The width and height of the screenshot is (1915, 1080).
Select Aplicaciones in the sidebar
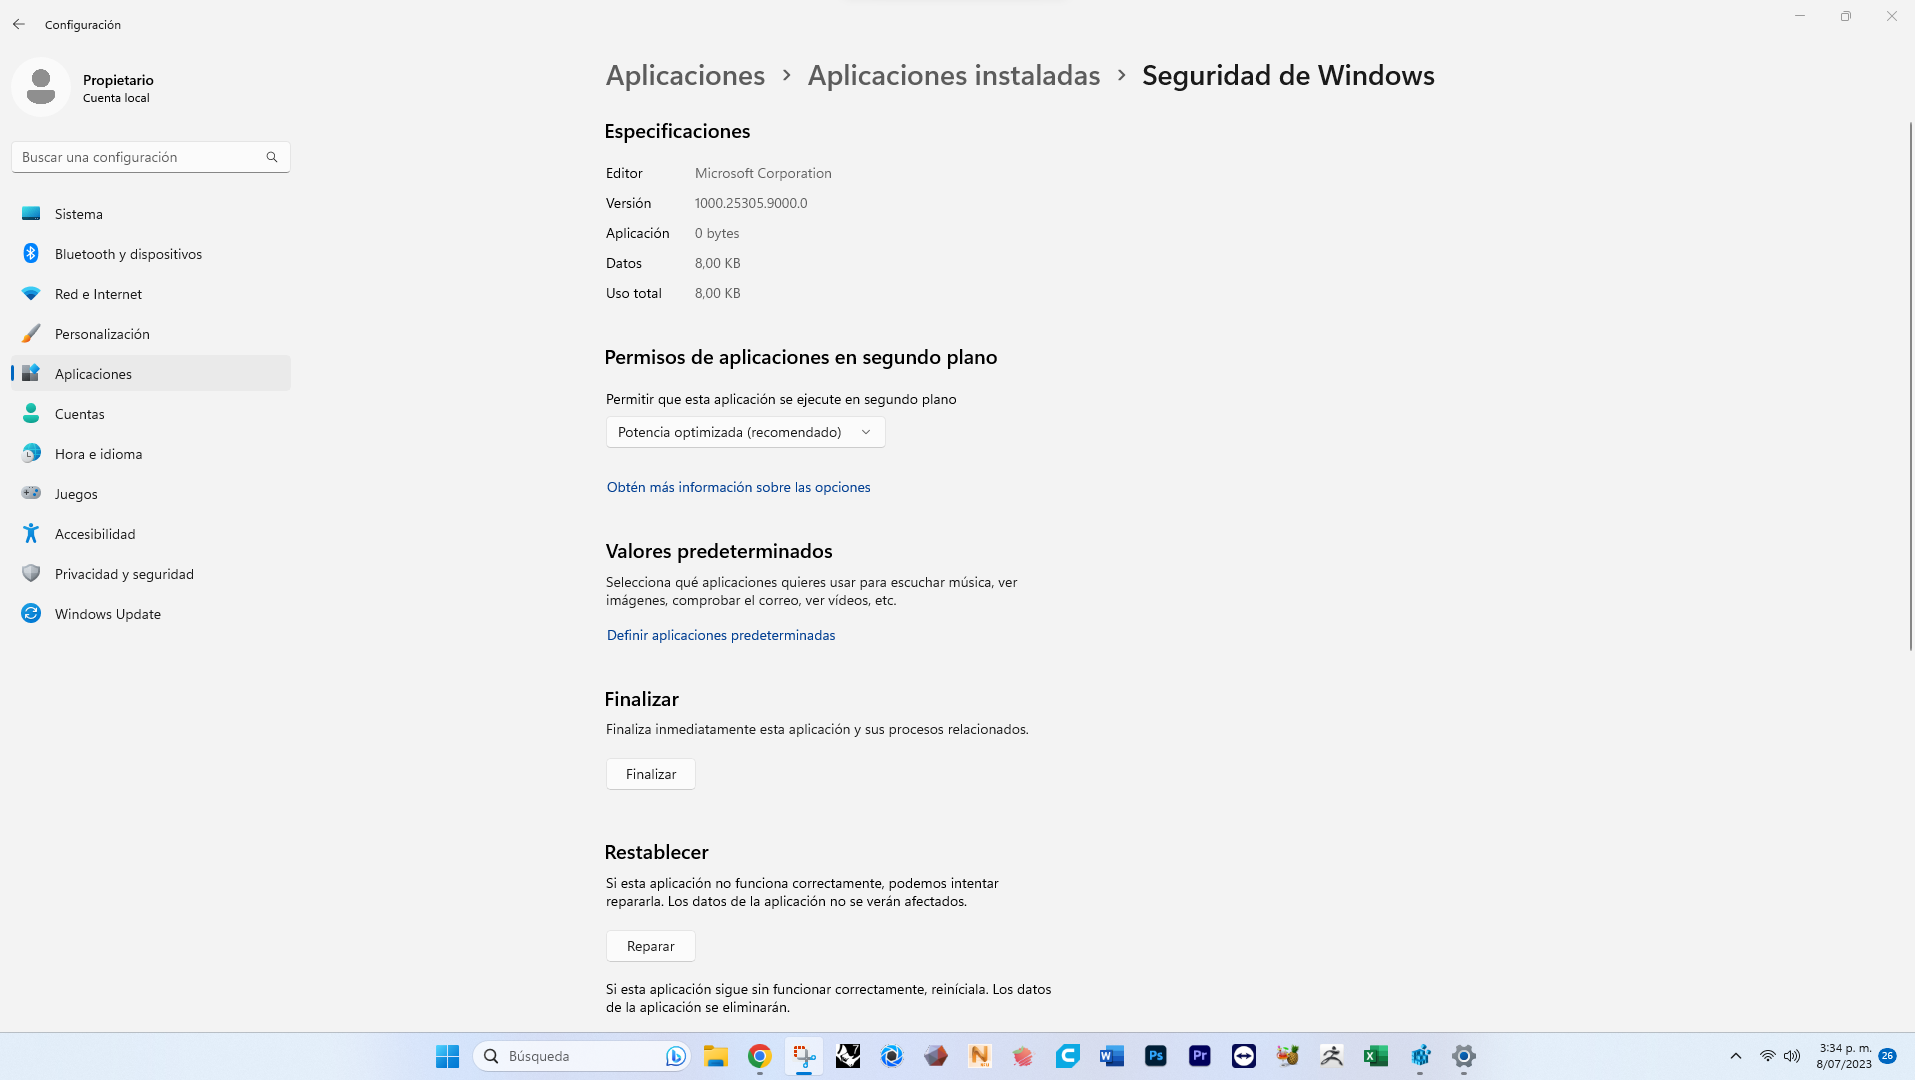[151, 374]
